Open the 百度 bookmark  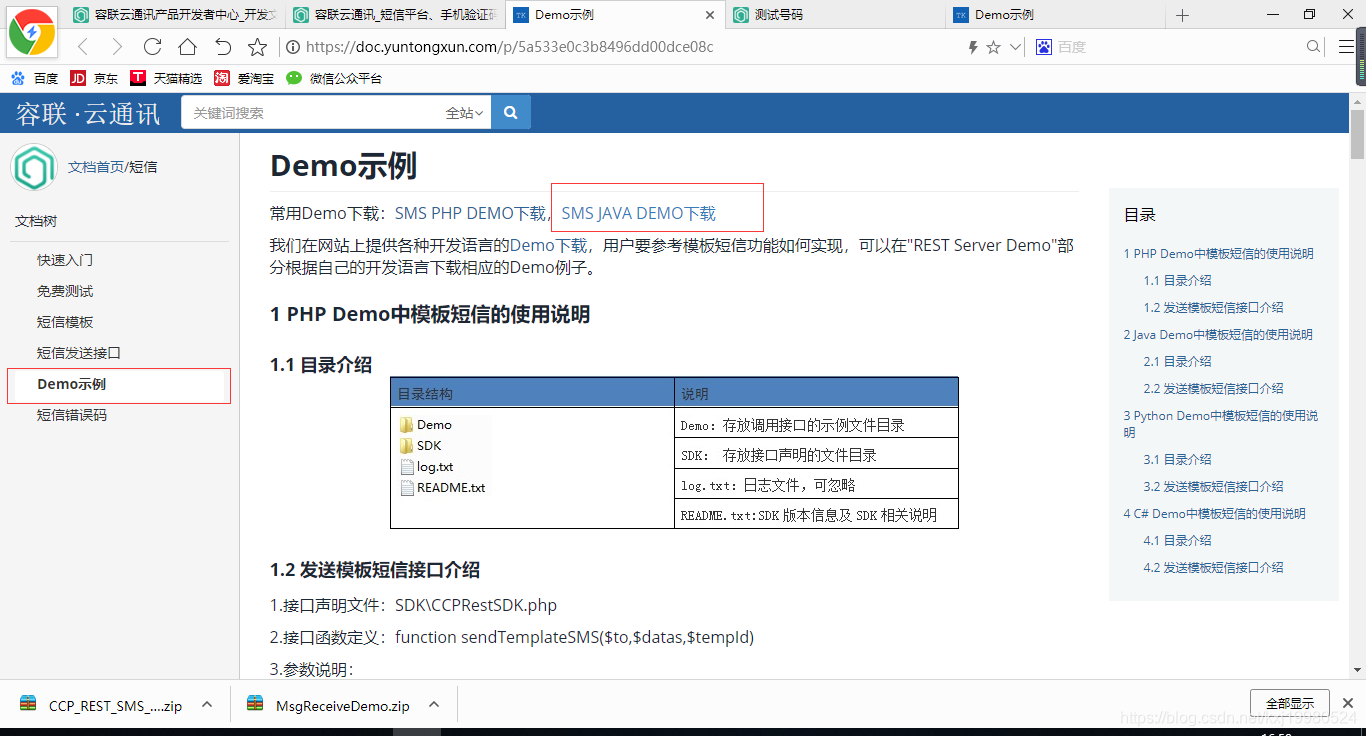[x=35, y=78]
